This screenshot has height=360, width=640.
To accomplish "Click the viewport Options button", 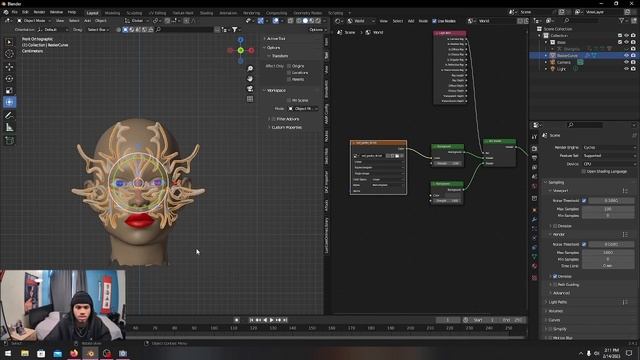I will pos(318,30).
